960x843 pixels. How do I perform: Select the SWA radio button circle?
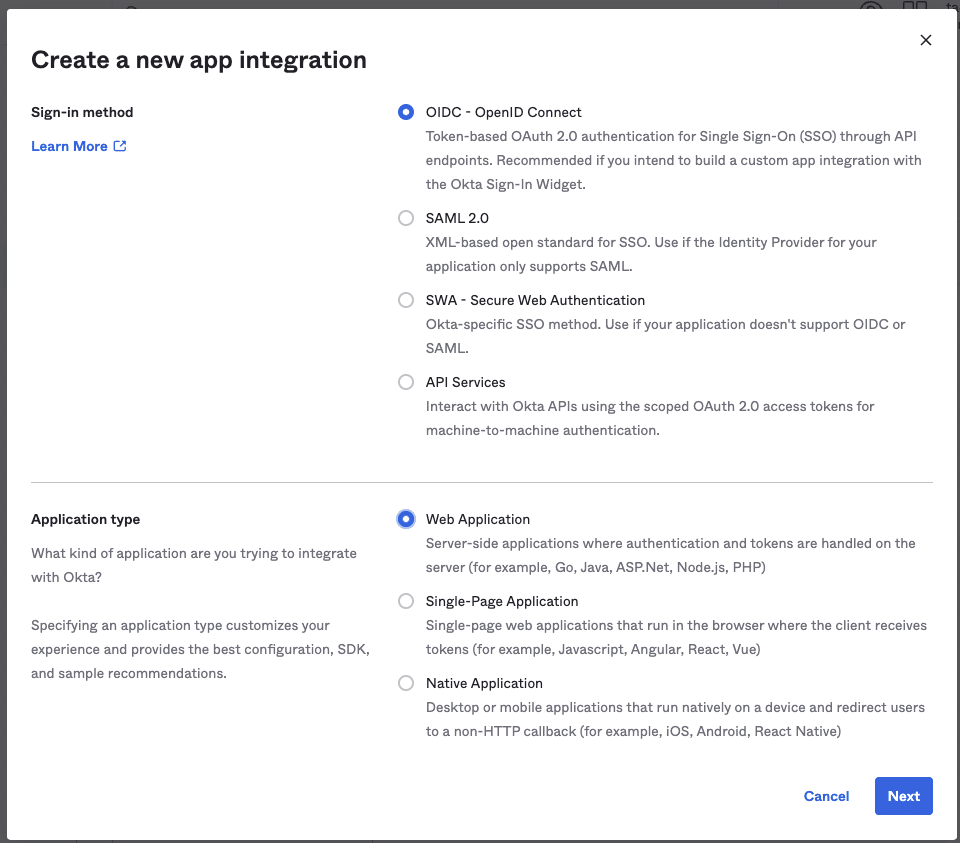click(405, 300)
